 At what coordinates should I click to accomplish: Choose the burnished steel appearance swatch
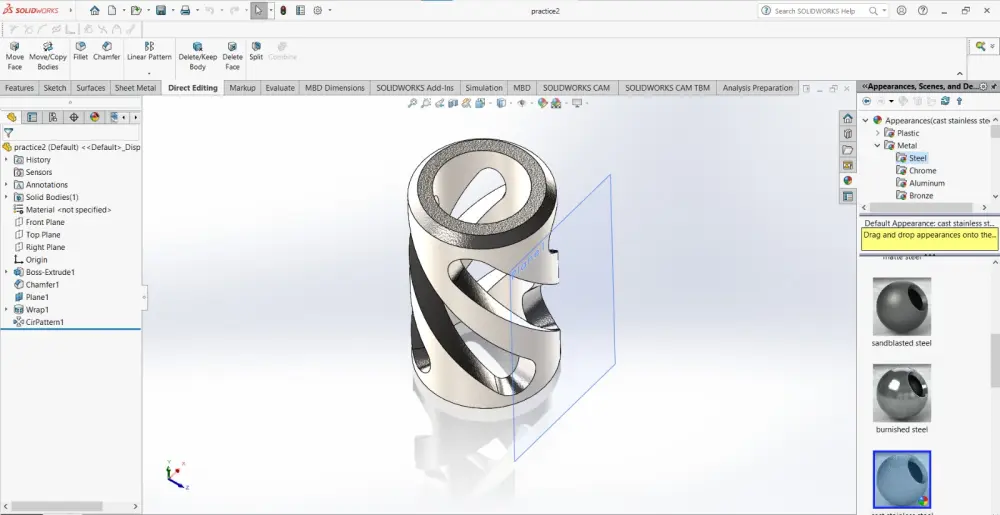click(x=902, y=393)
